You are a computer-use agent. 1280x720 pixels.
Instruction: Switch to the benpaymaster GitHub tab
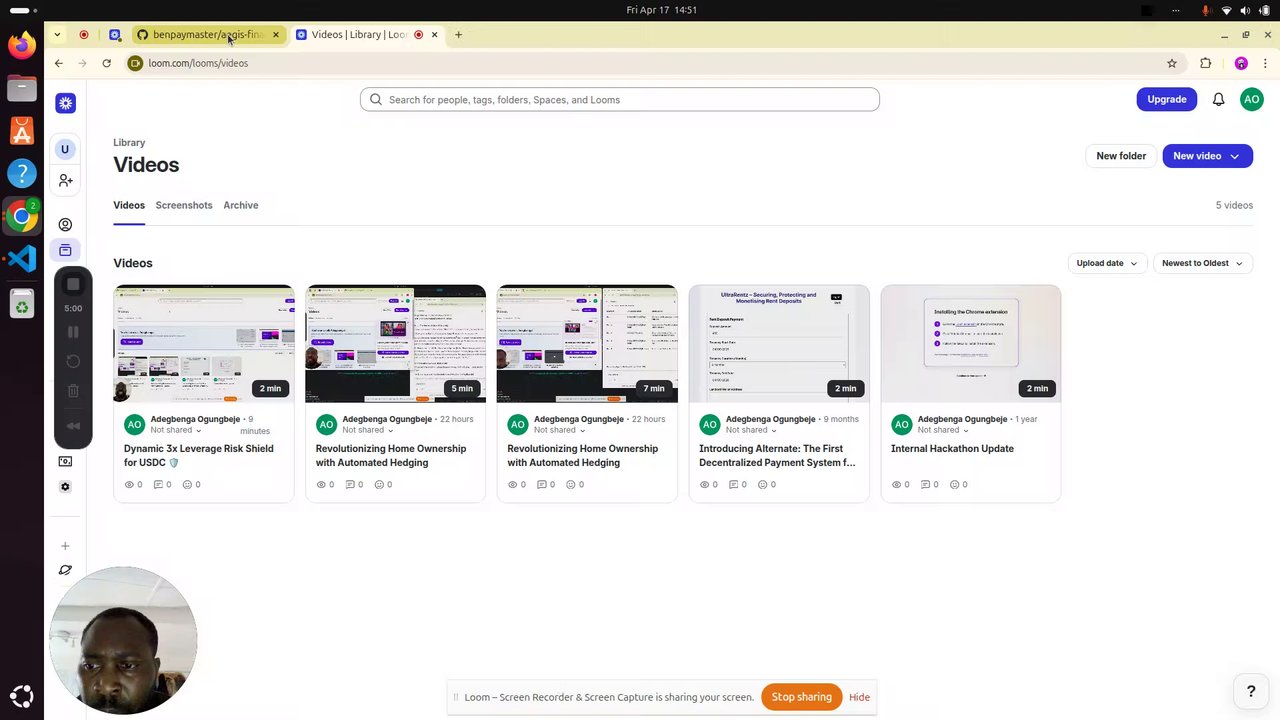[208, 35]
